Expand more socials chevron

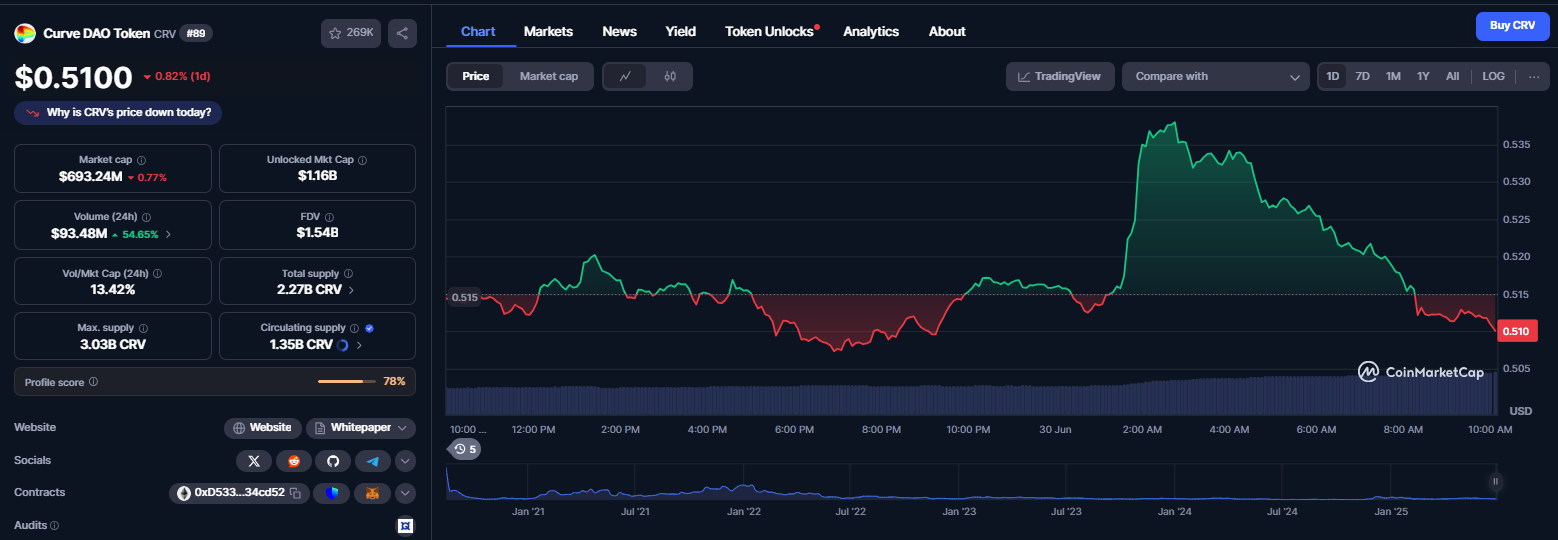(405, 461)
